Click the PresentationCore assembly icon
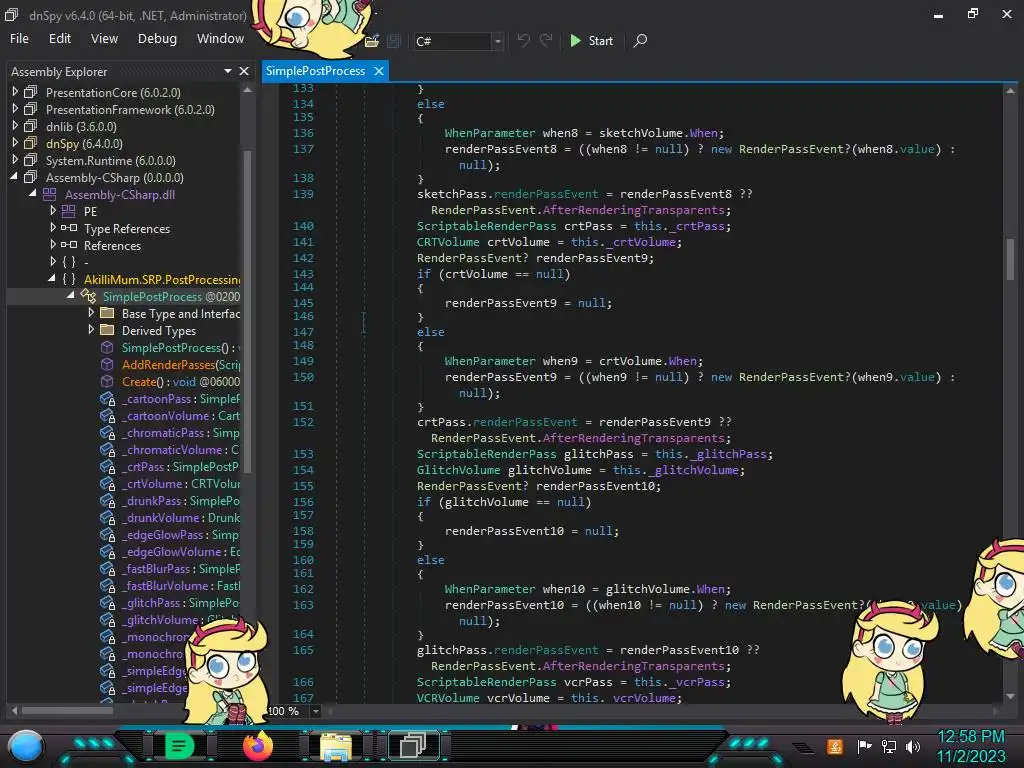 31,92
